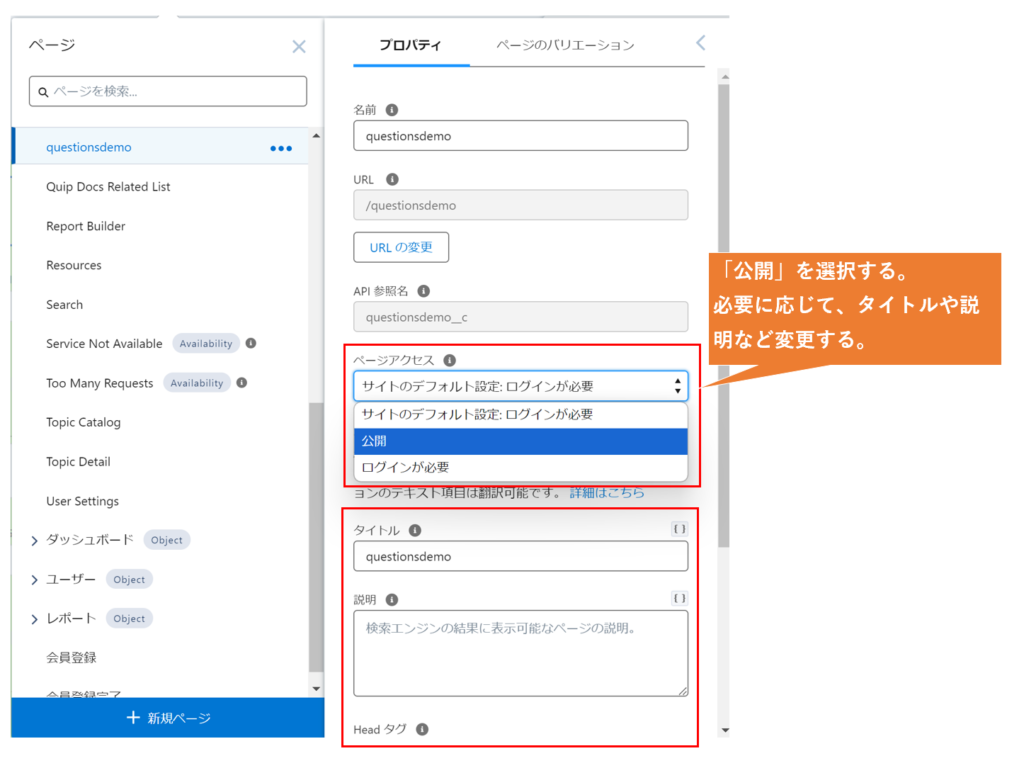The width and height of the screenshot is (1024, 768).
Task: Click the info icon beside URL label
Action: tap(392, 180)
